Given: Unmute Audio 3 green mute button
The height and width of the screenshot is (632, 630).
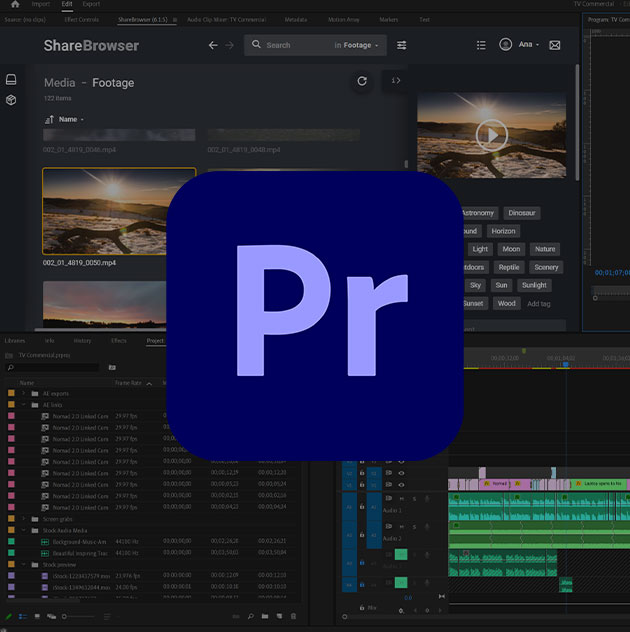Looking at the screenshot, I should point(401,555).
